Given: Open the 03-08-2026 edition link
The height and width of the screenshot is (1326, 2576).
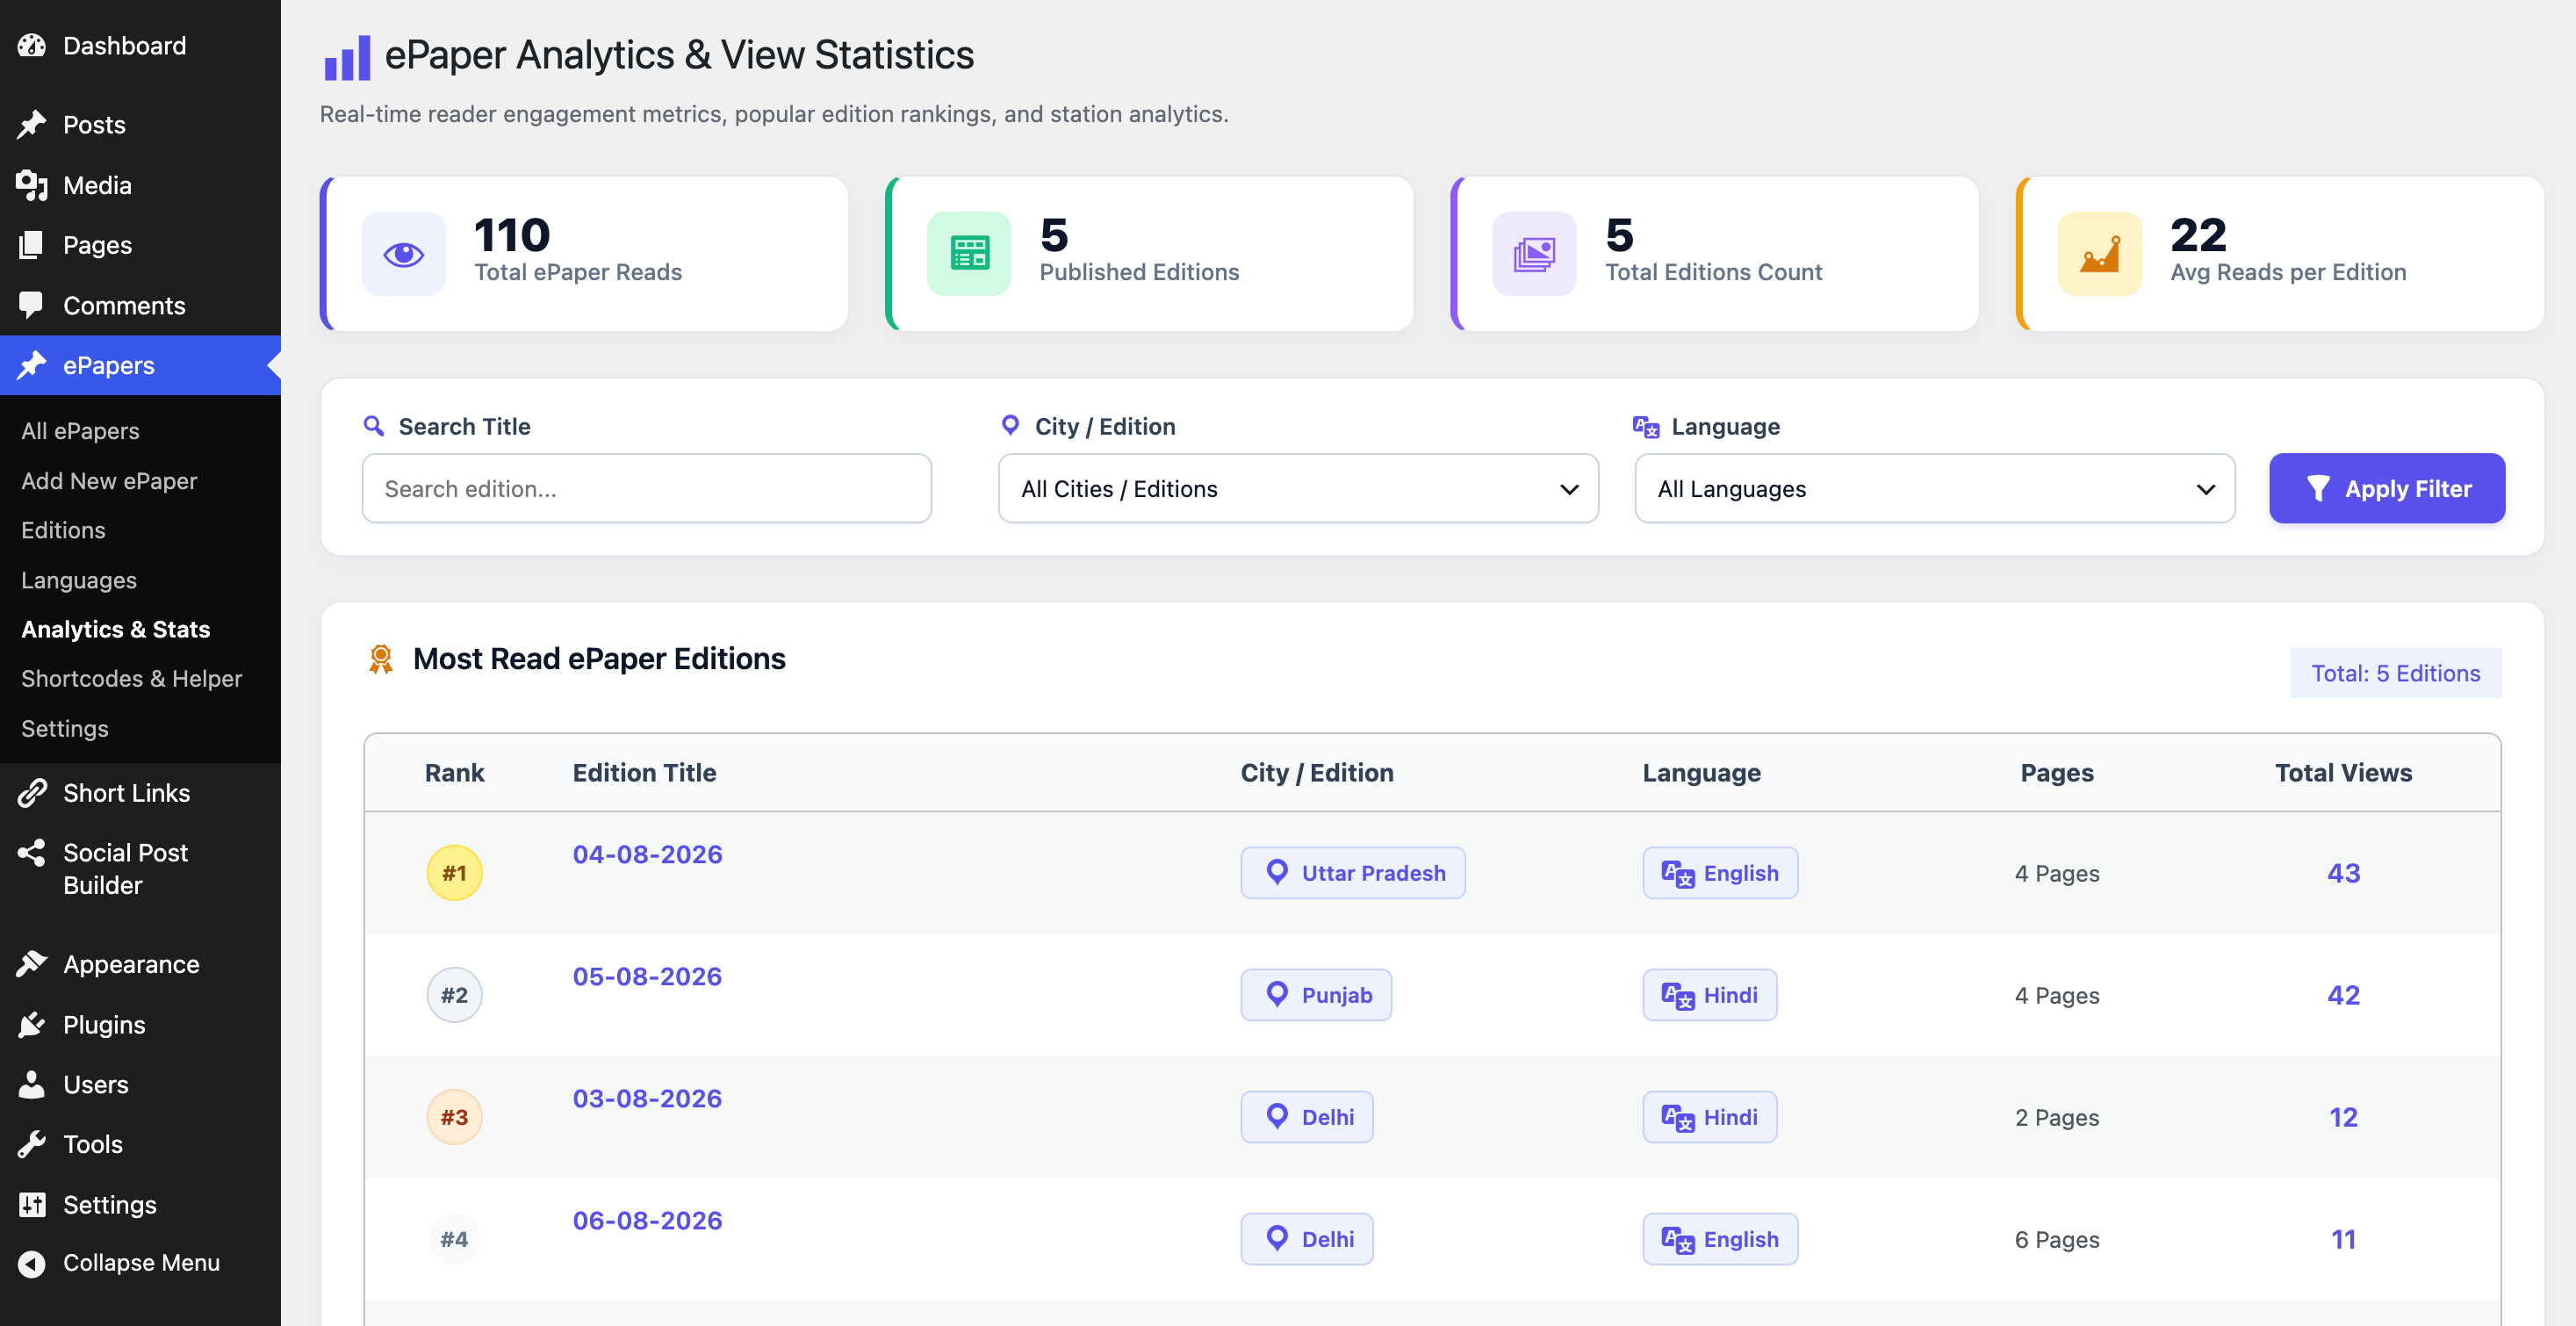Looking at the screenshot, I should click(x=647, y=1099).
